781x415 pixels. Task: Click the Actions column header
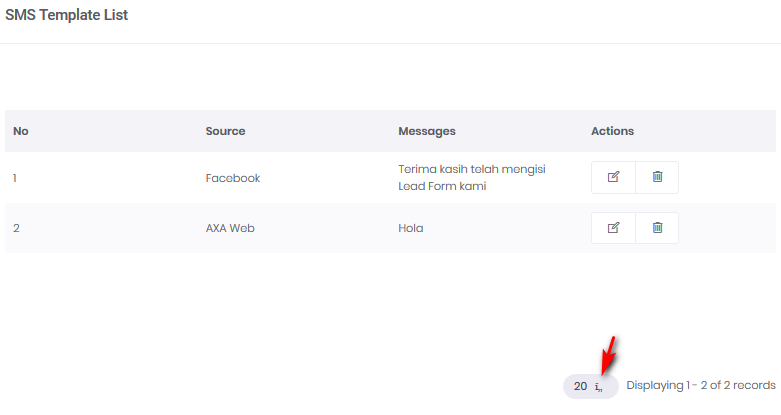[x=612, y=131]
